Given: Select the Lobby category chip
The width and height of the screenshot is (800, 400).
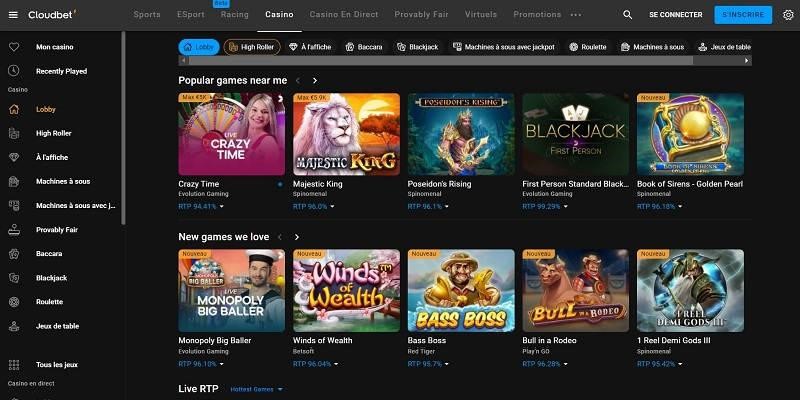Looking at the screenshot, I should click(x=199, y=47).
